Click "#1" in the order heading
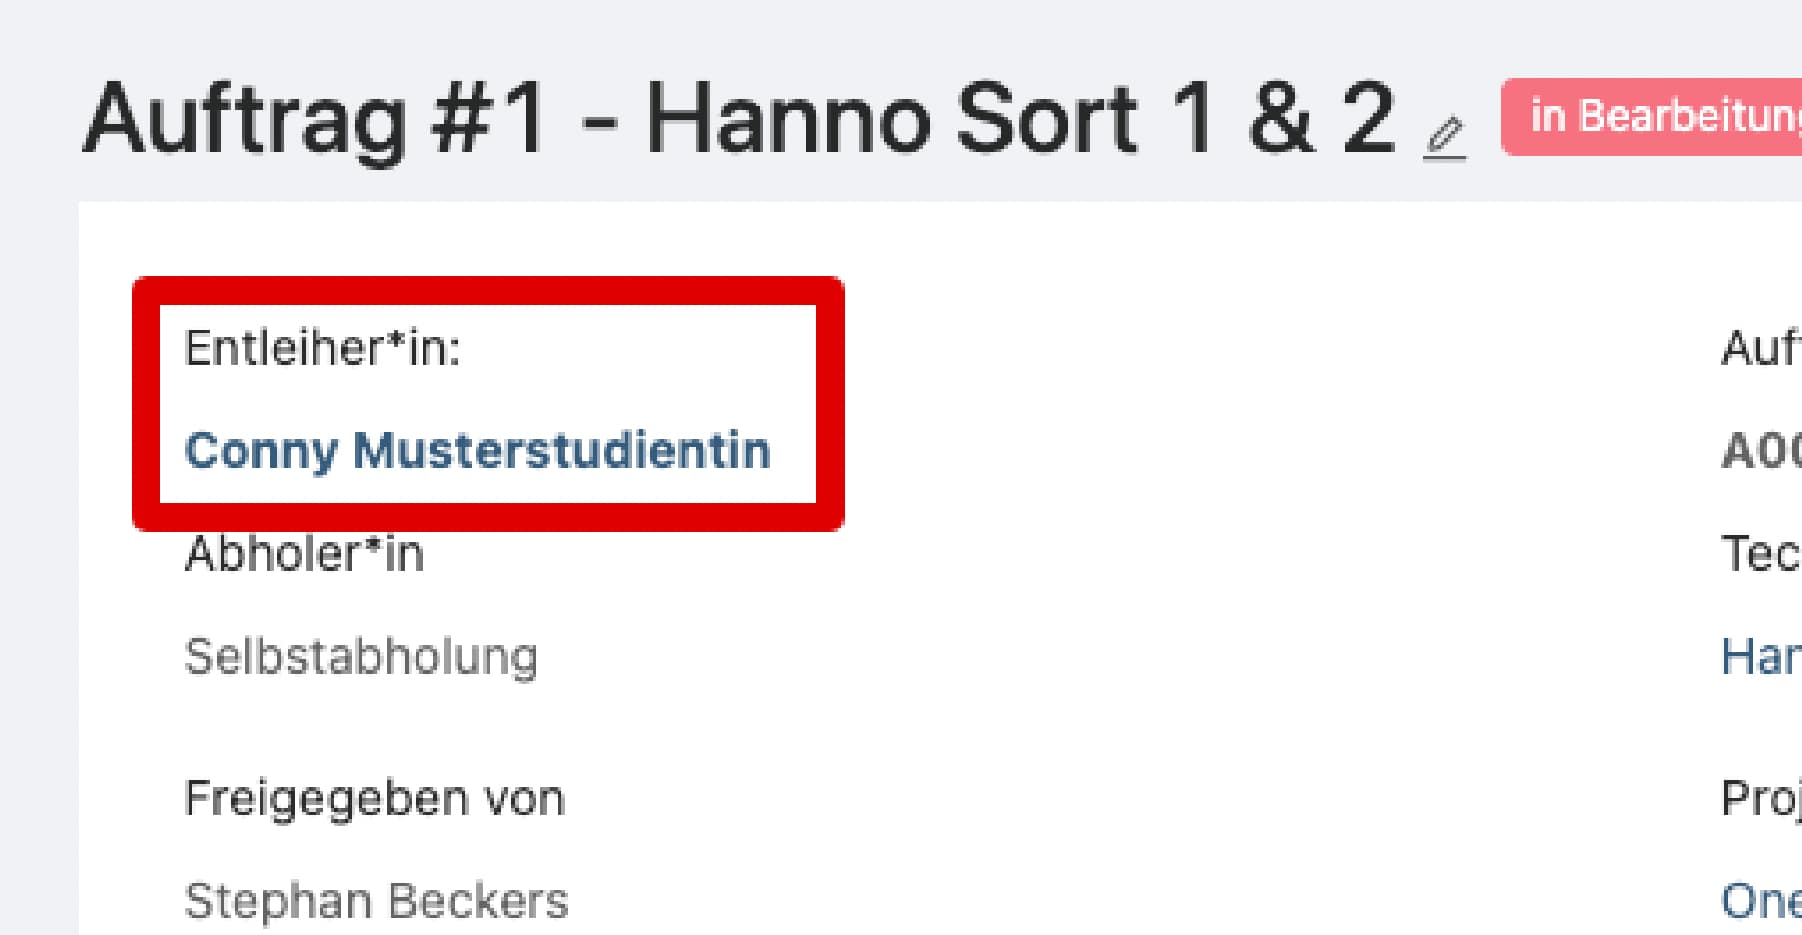 click(x=488, y=120)
